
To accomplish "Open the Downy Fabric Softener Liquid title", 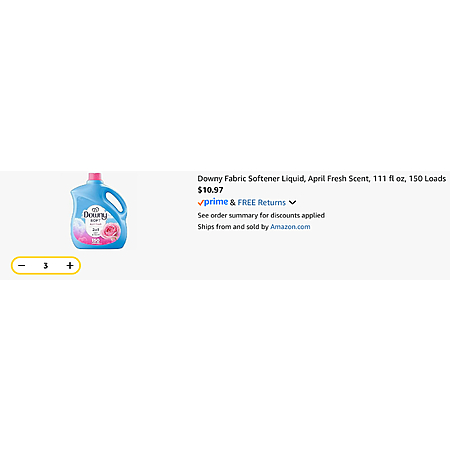I will (x=321, y=179).
